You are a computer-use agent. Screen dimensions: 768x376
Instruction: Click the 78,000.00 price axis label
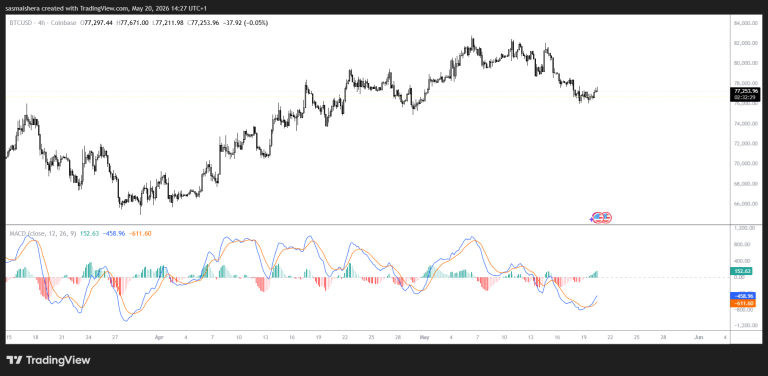[x=746, y=83]
